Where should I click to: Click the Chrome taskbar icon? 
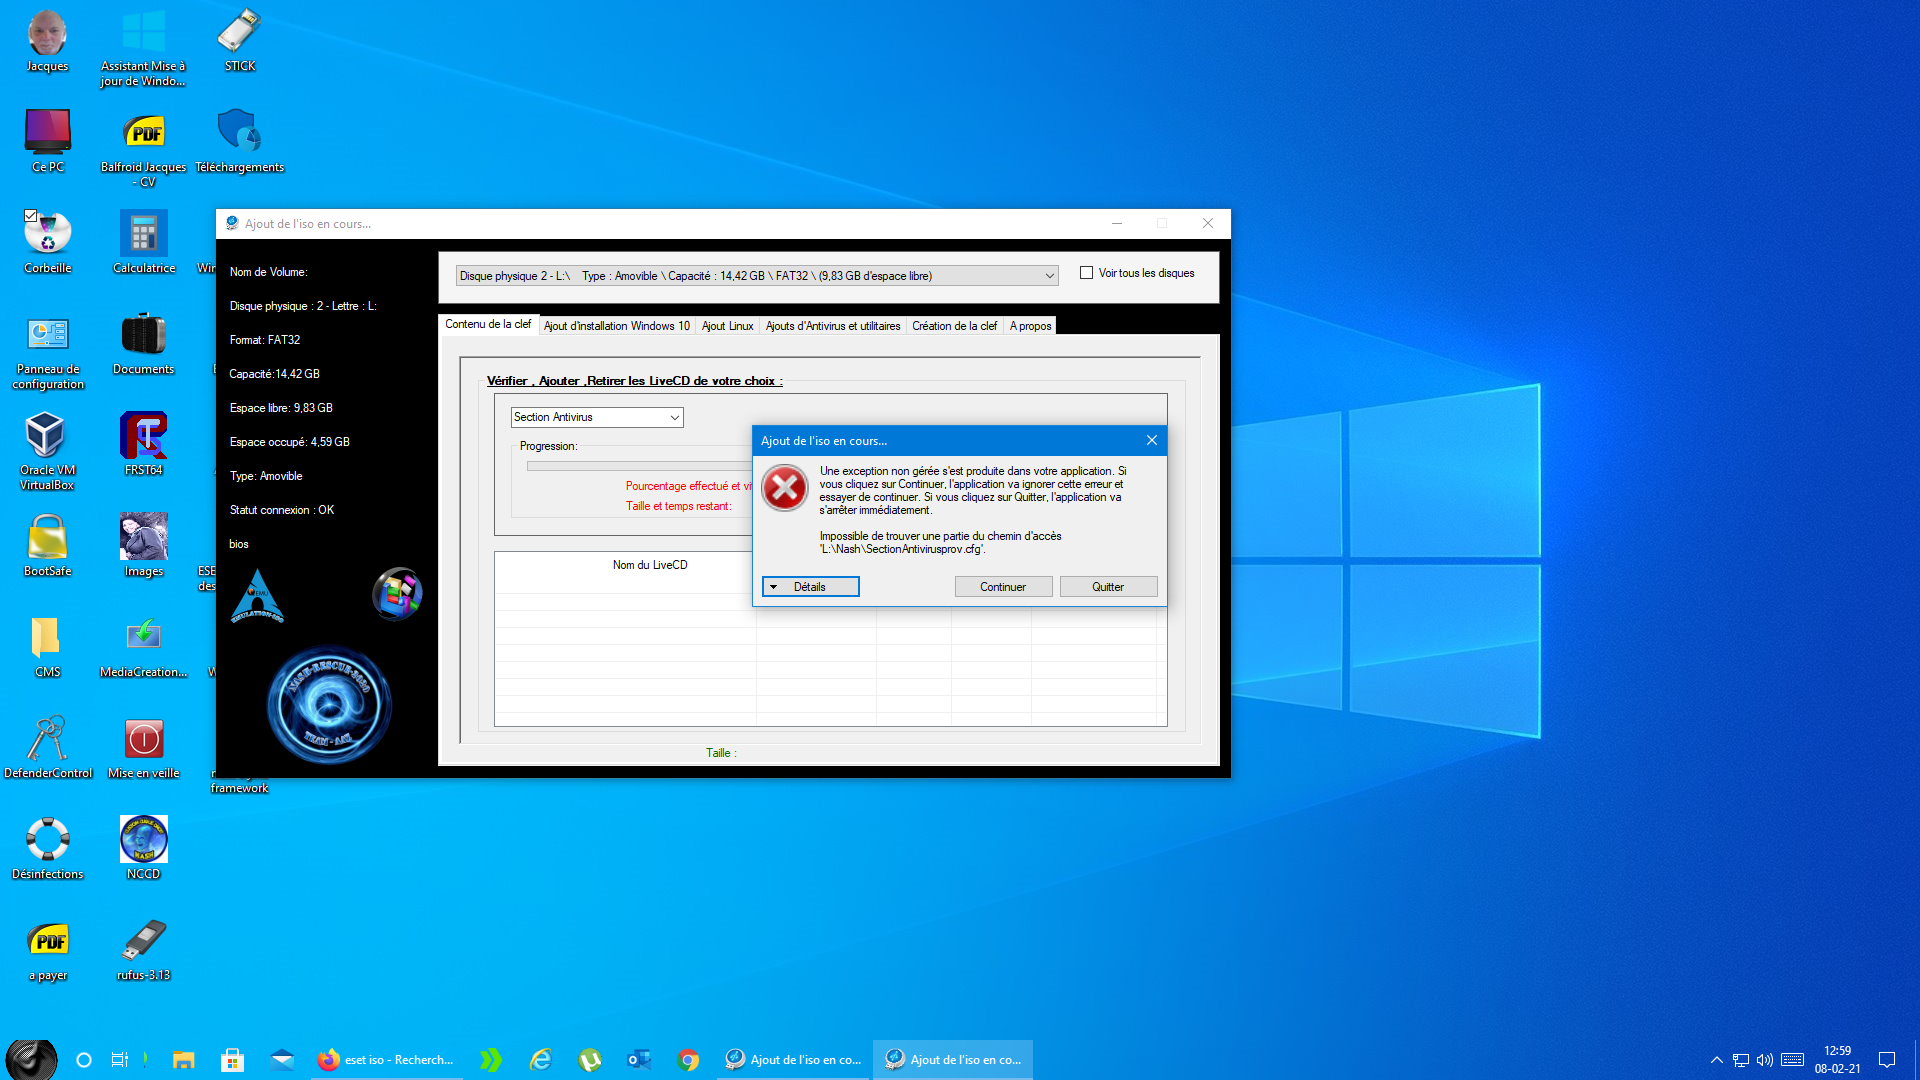click(688, 1060)
